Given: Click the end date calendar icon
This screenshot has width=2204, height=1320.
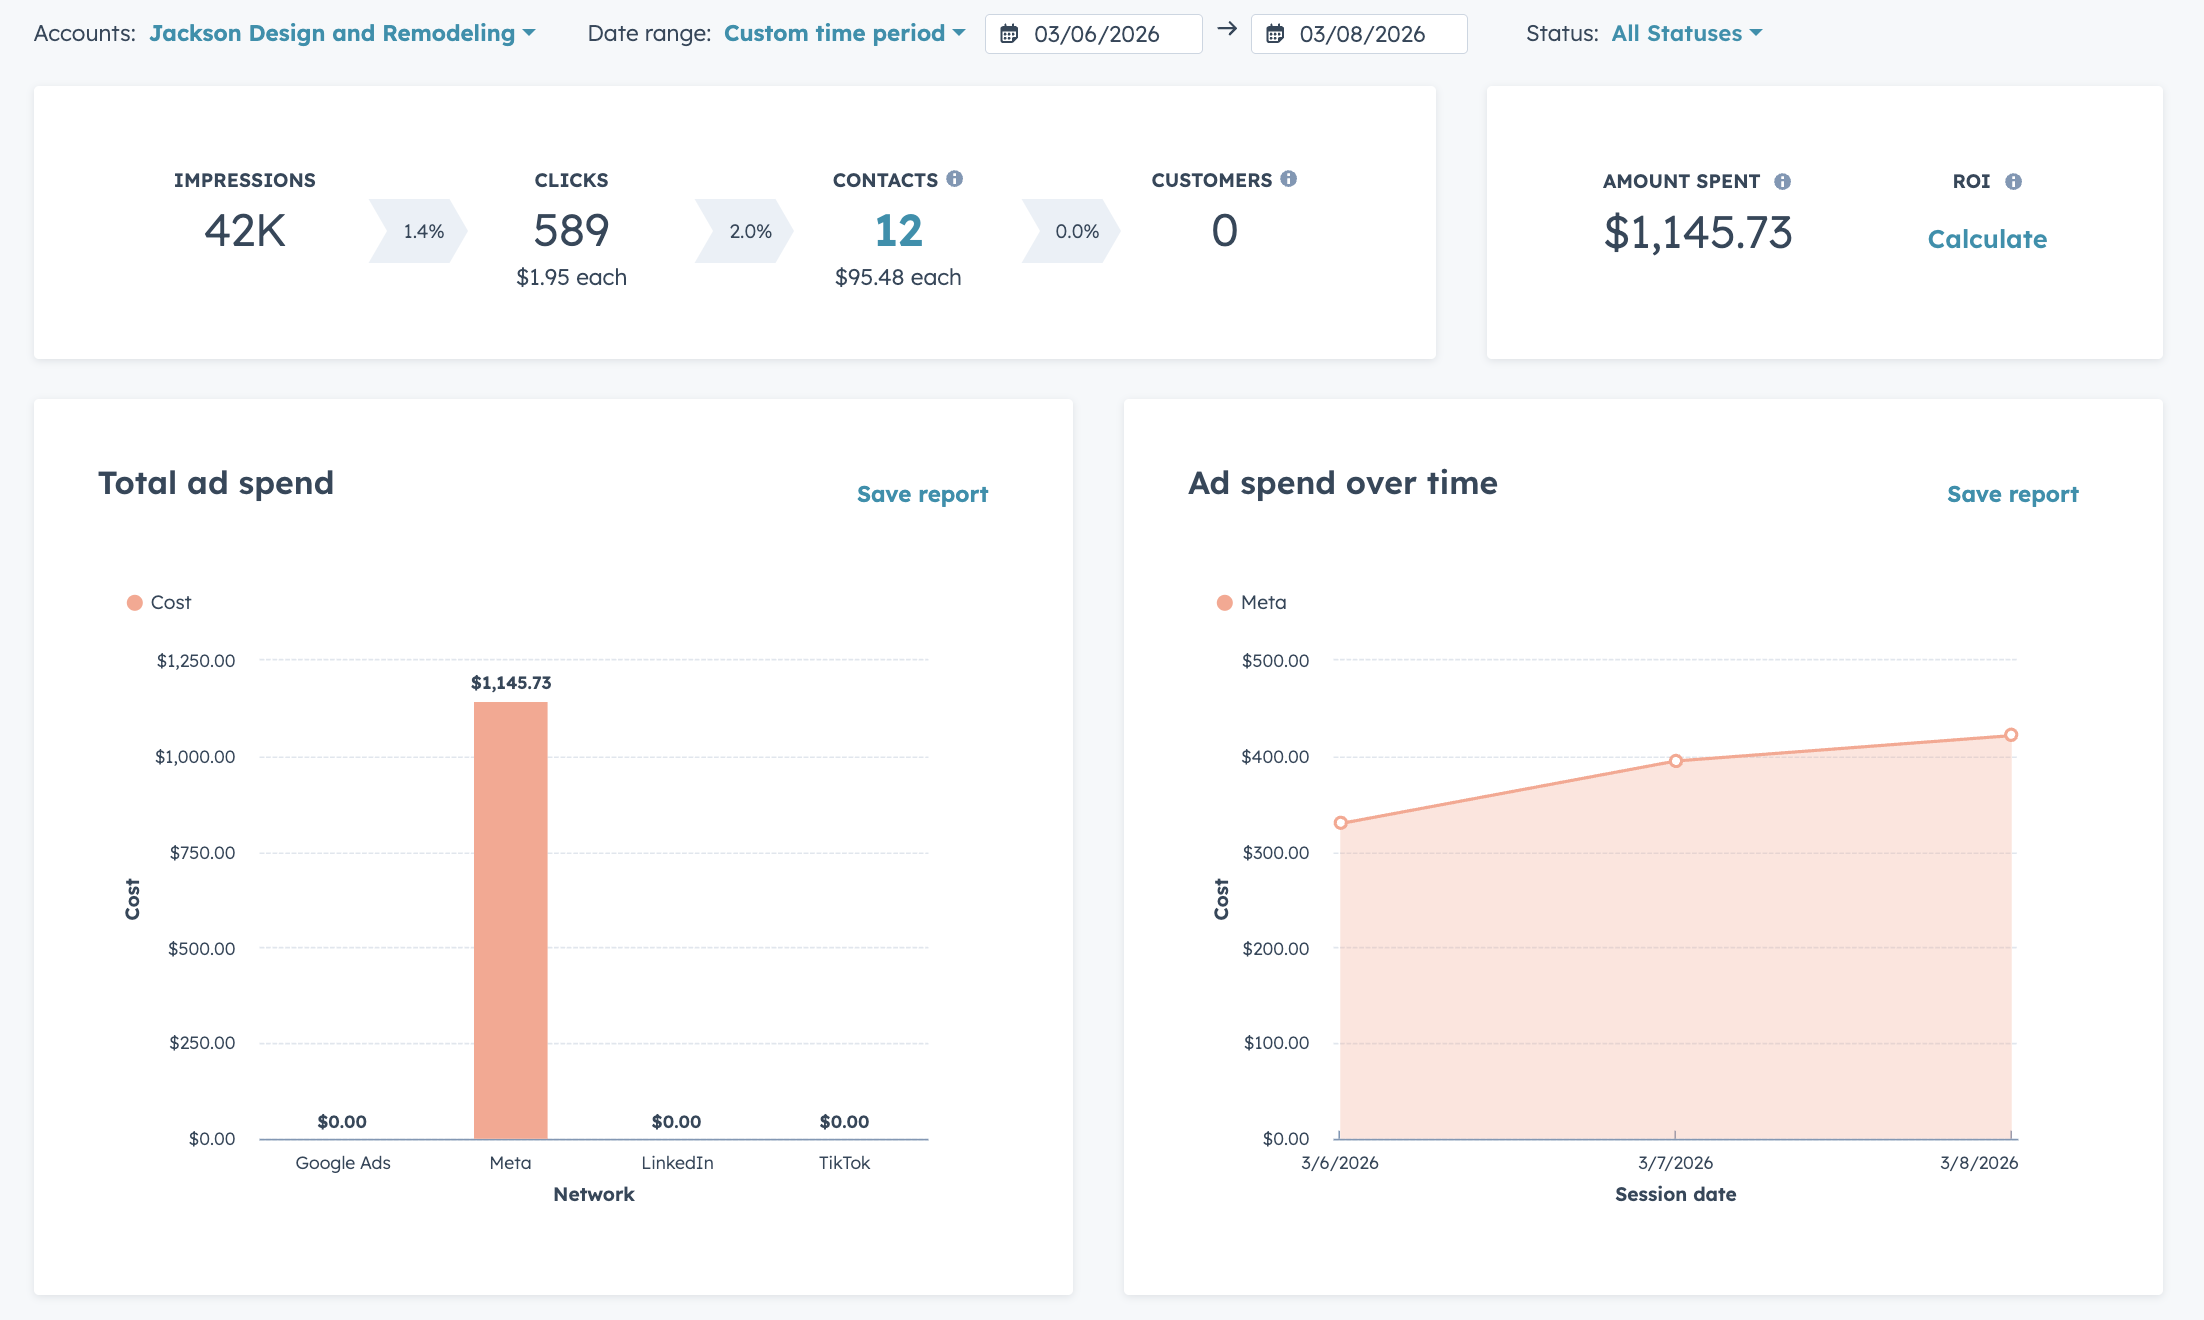Looking at the screenshot, I should pyautogui.click(x=1275, y=34).
